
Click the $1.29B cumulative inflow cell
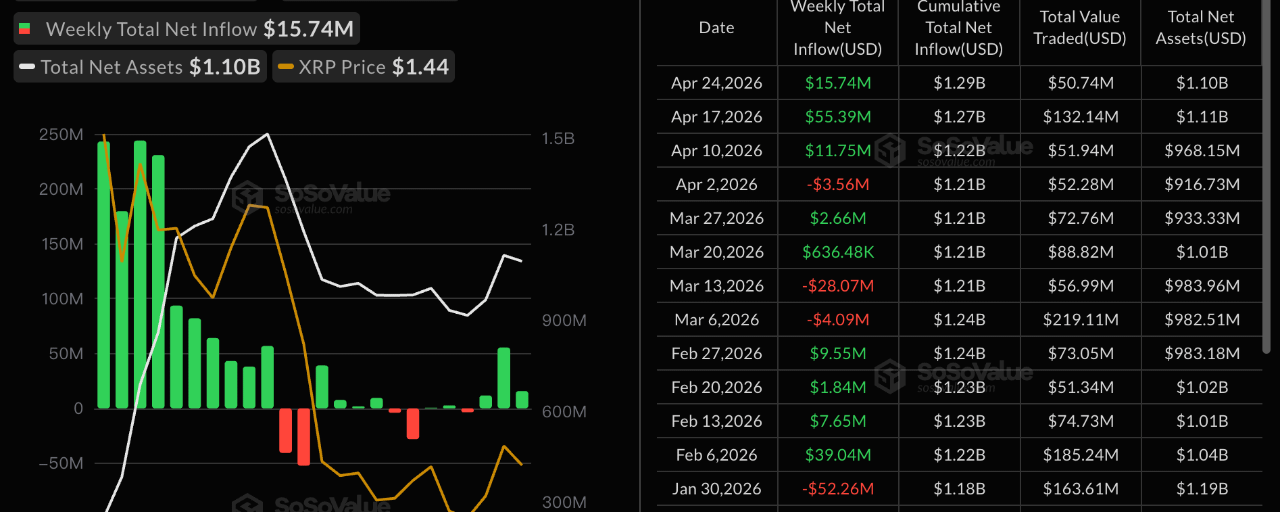coord(959,83)
